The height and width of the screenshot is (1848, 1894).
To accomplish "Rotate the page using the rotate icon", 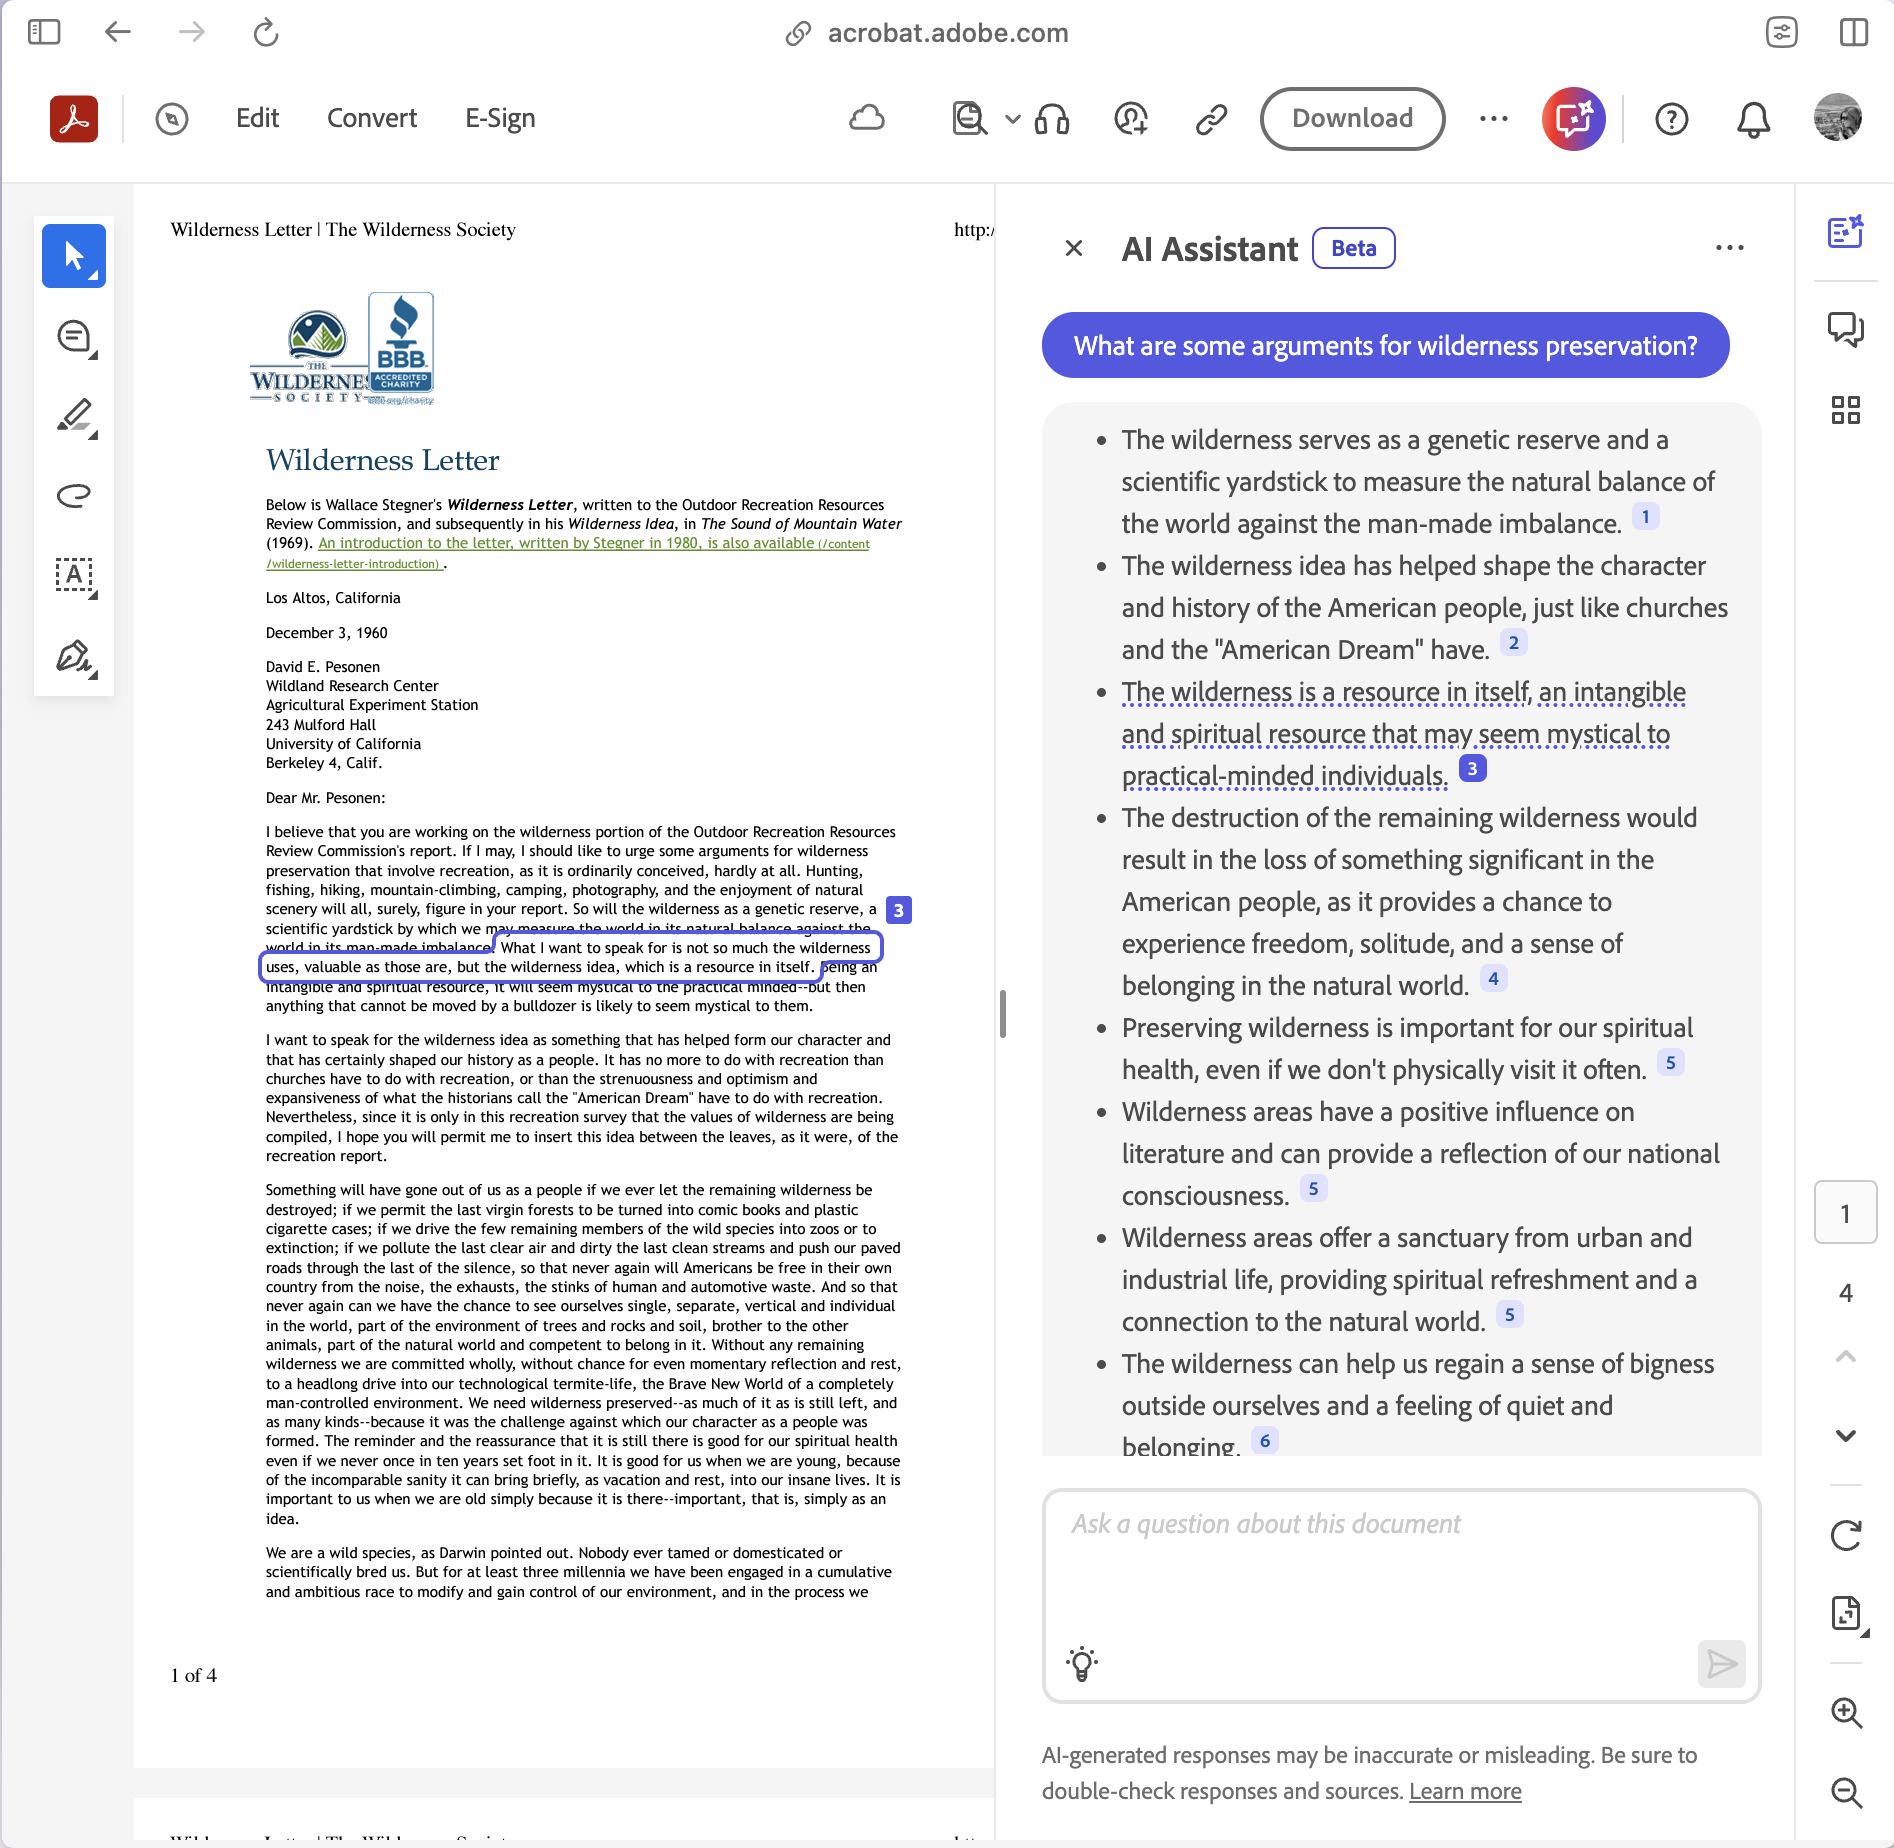I will pos(1845,1535).
